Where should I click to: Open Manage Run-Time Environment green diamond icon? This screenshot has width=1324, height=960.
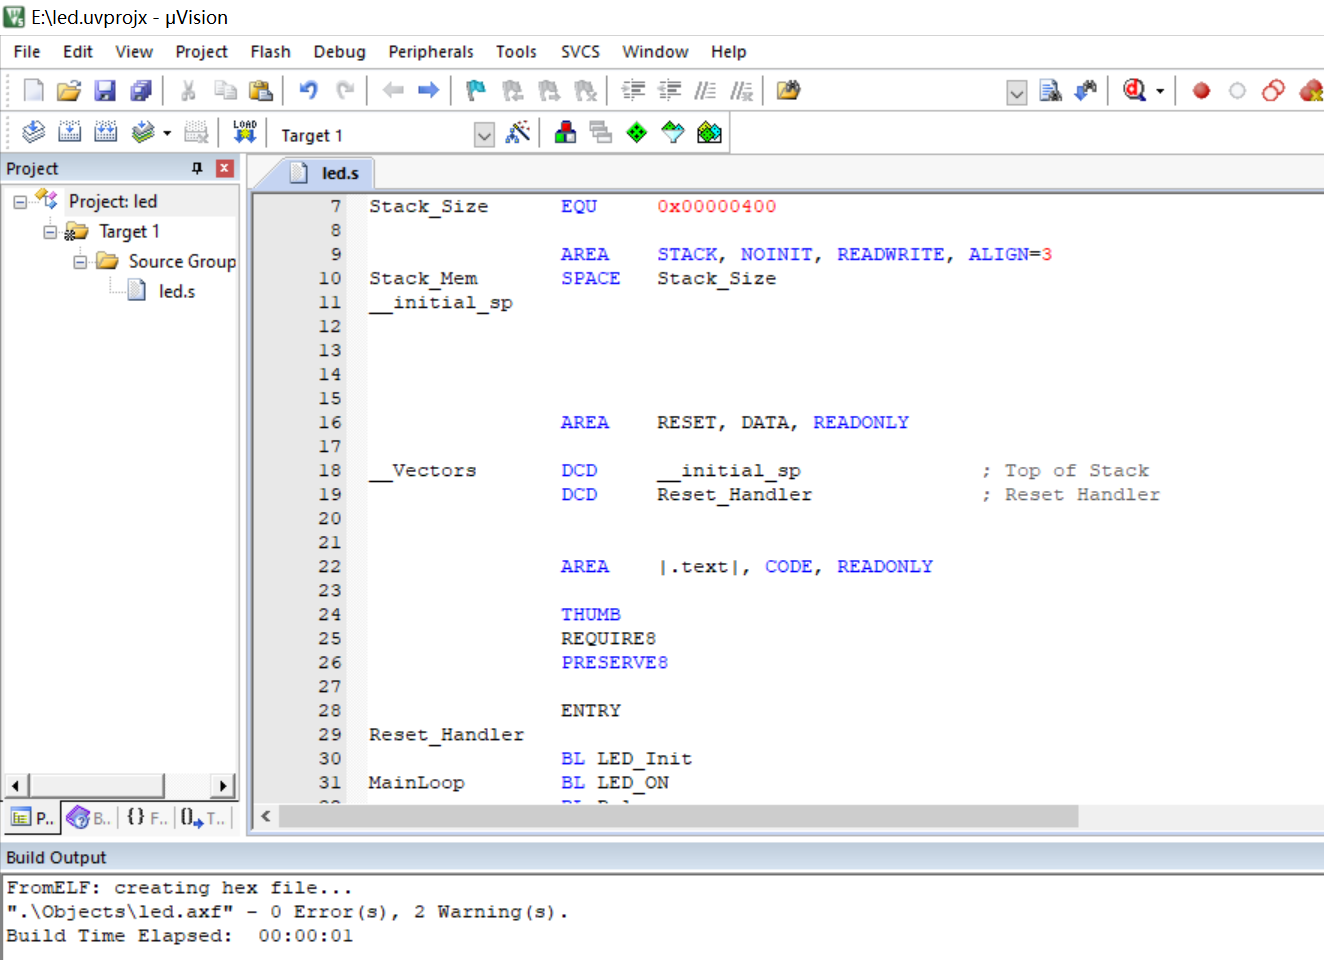click(637, 132)
